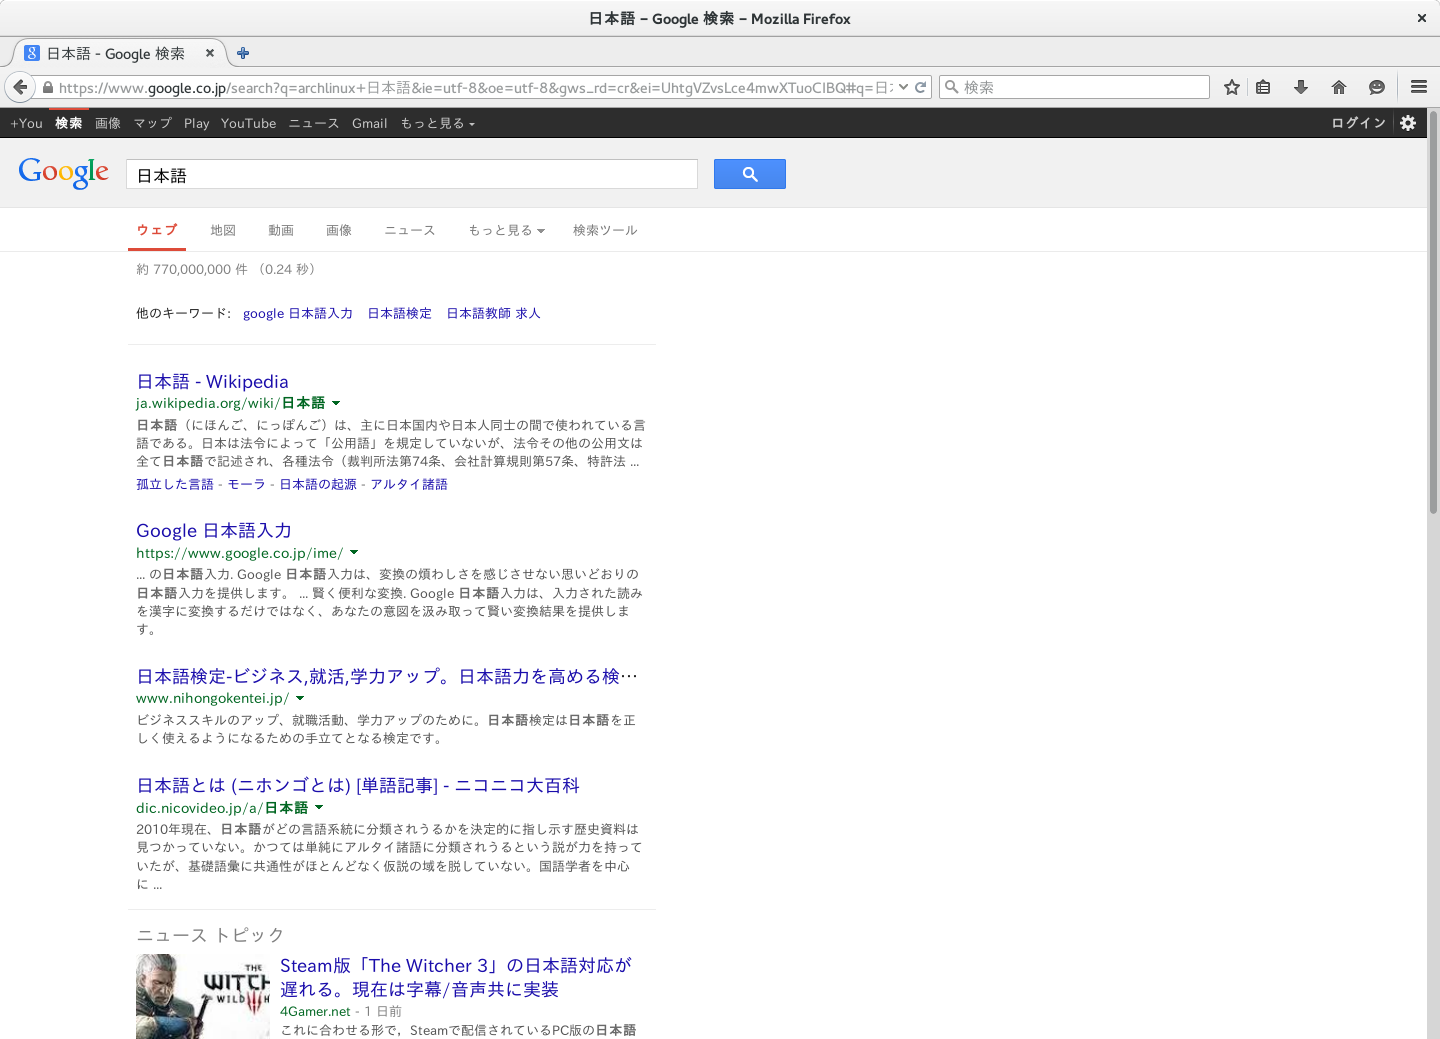Open the Downloads arrow icon
The height and width of the screenshot is (1039, 1440).
1301,87
